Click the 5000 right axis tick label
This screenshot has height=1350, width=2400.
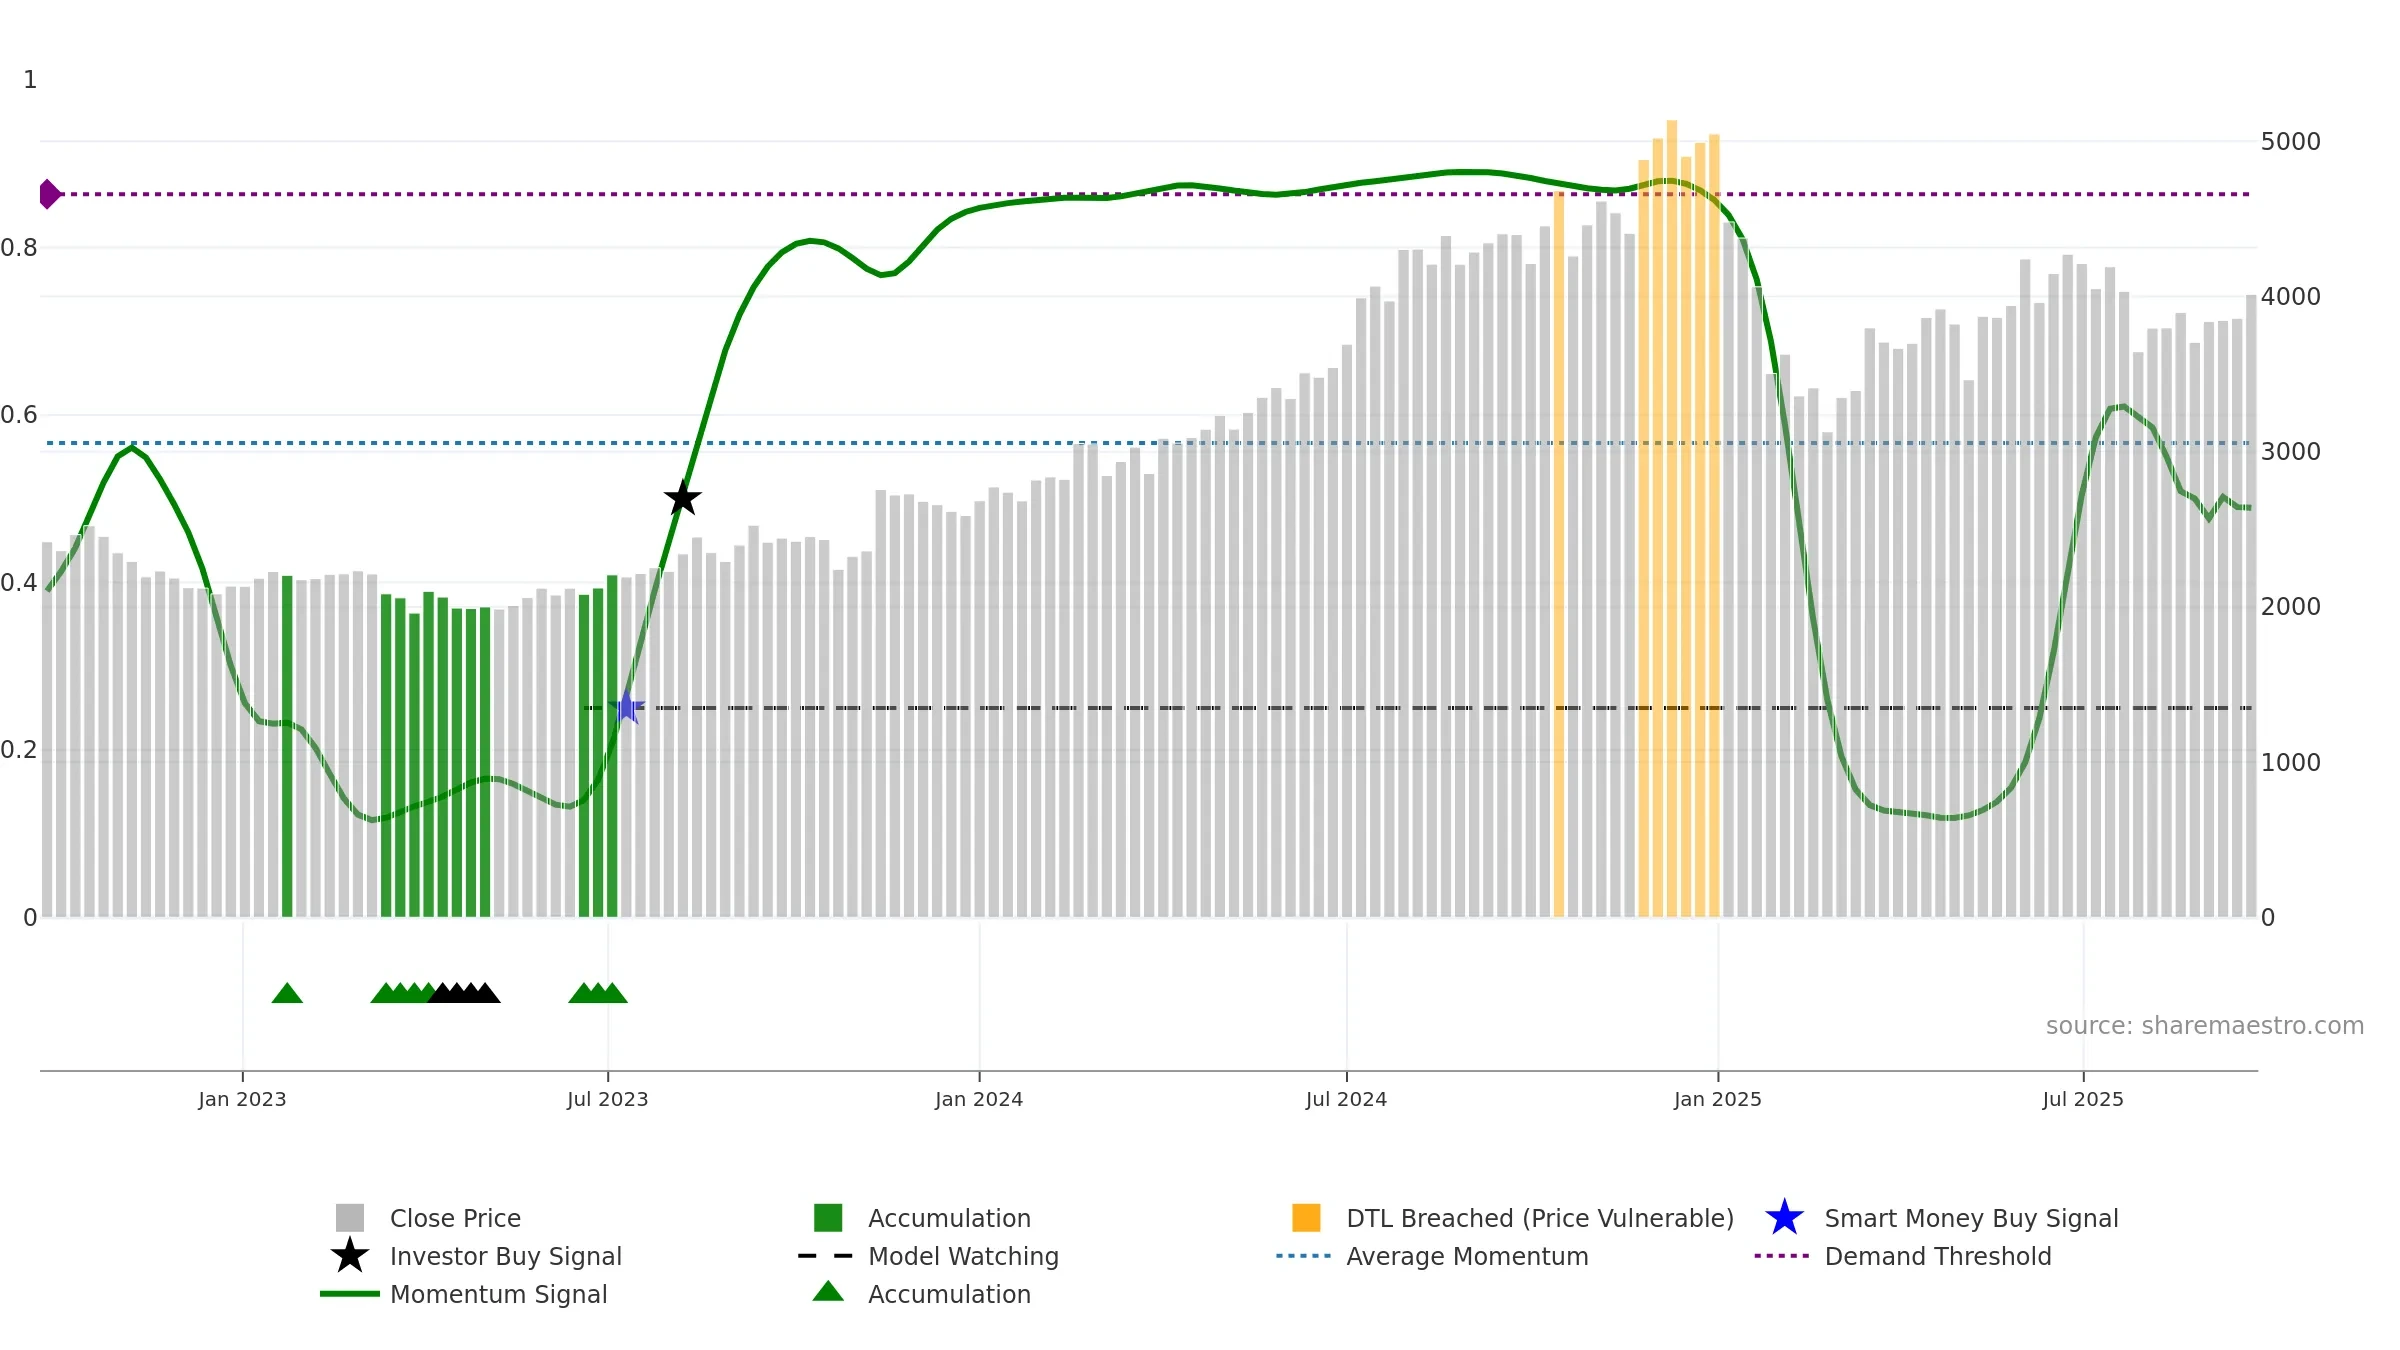tap(2290, 142)
